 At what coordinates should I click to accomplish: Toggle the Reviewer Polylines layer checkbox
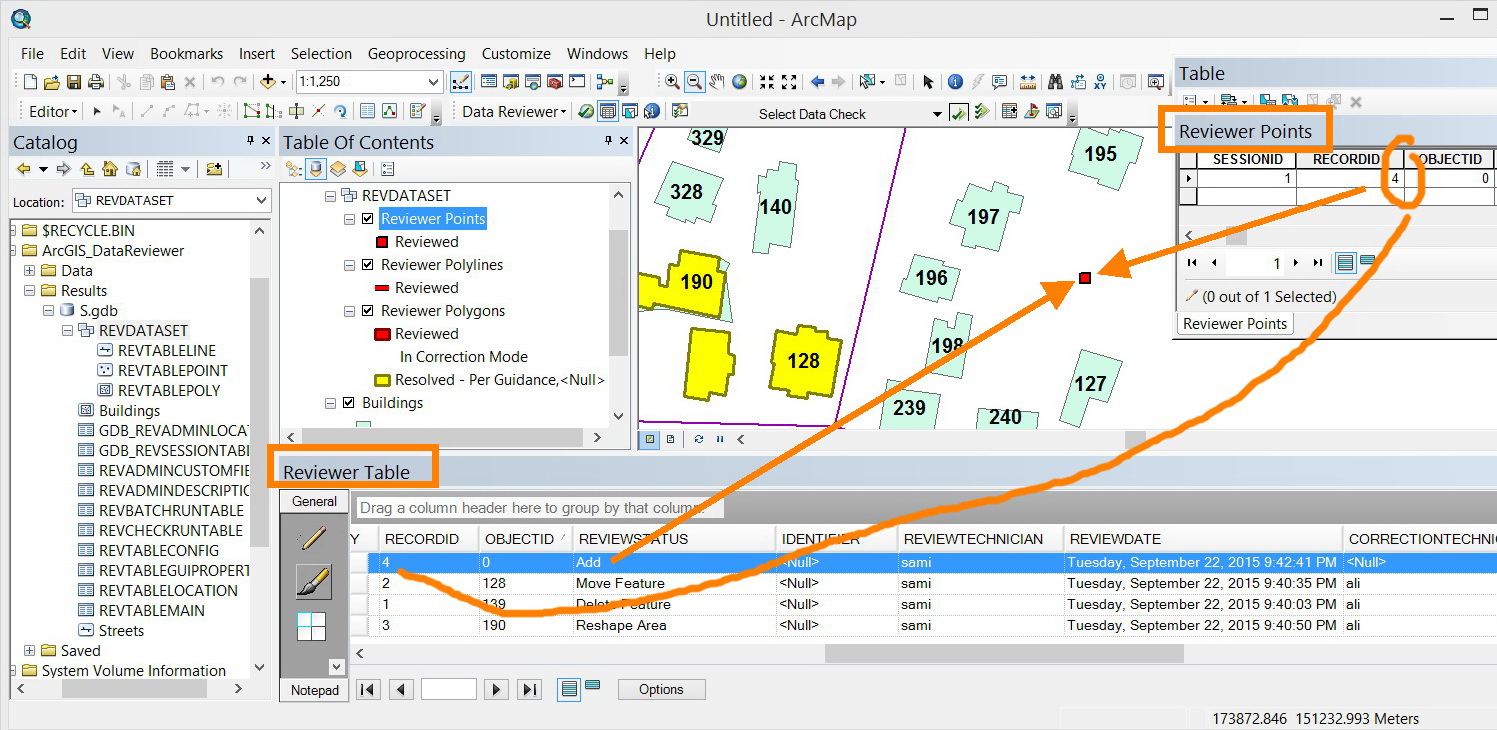368,265
